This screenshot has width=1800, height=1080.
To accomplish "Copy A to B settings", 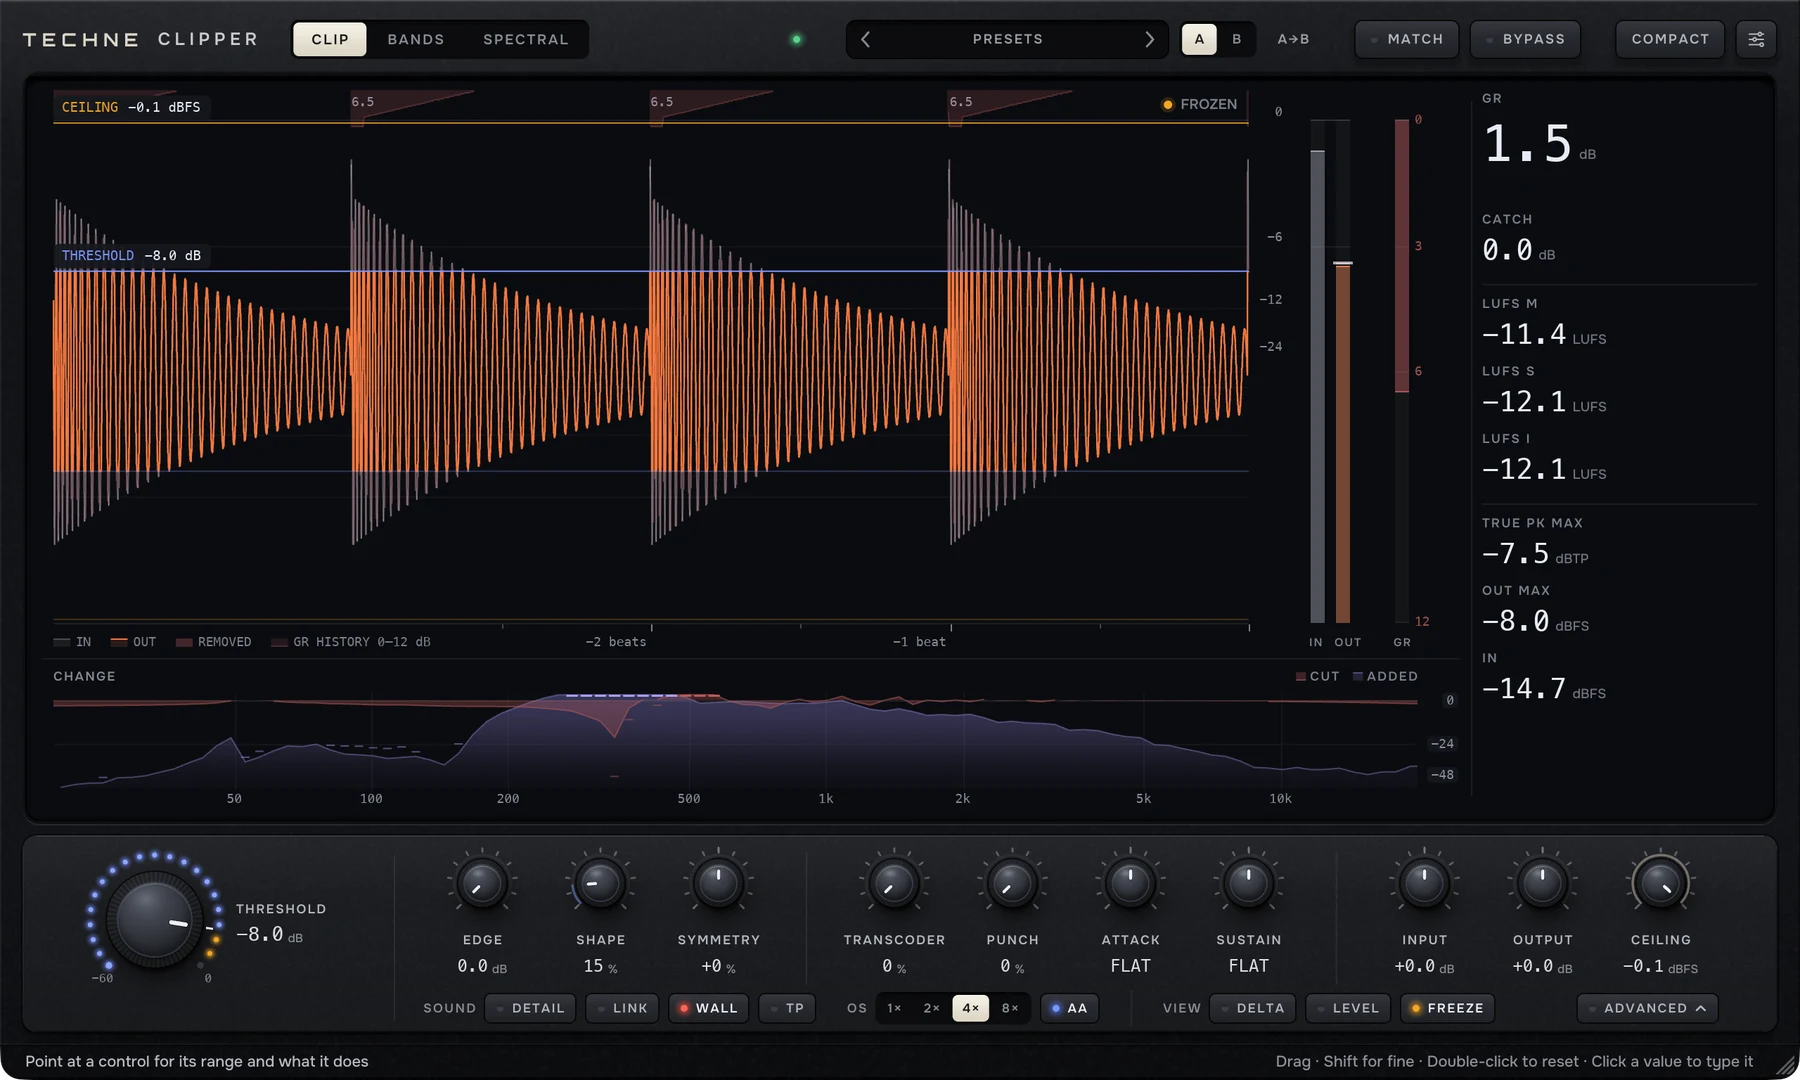I will coord(1293,39).
